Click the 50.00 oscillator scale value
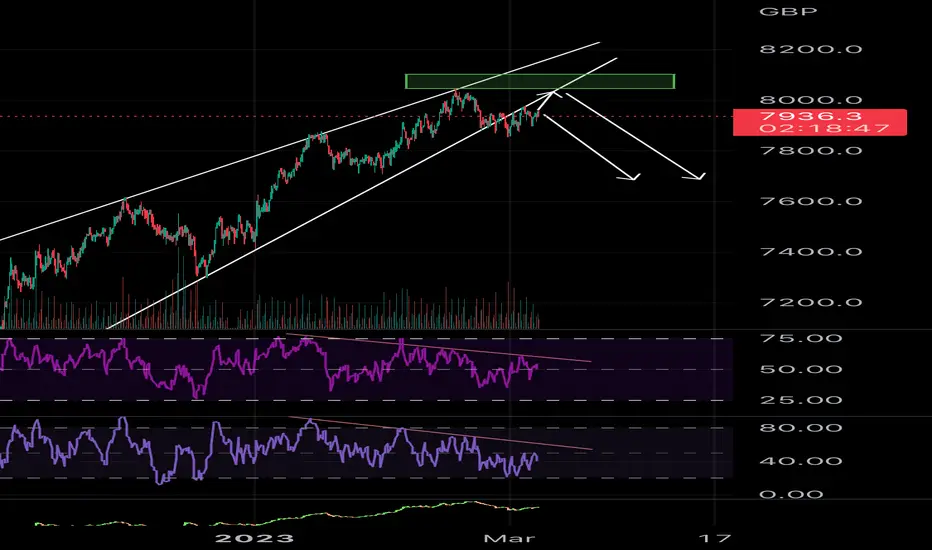The height and width of the screenshot is (550, 932). point(801,370)
